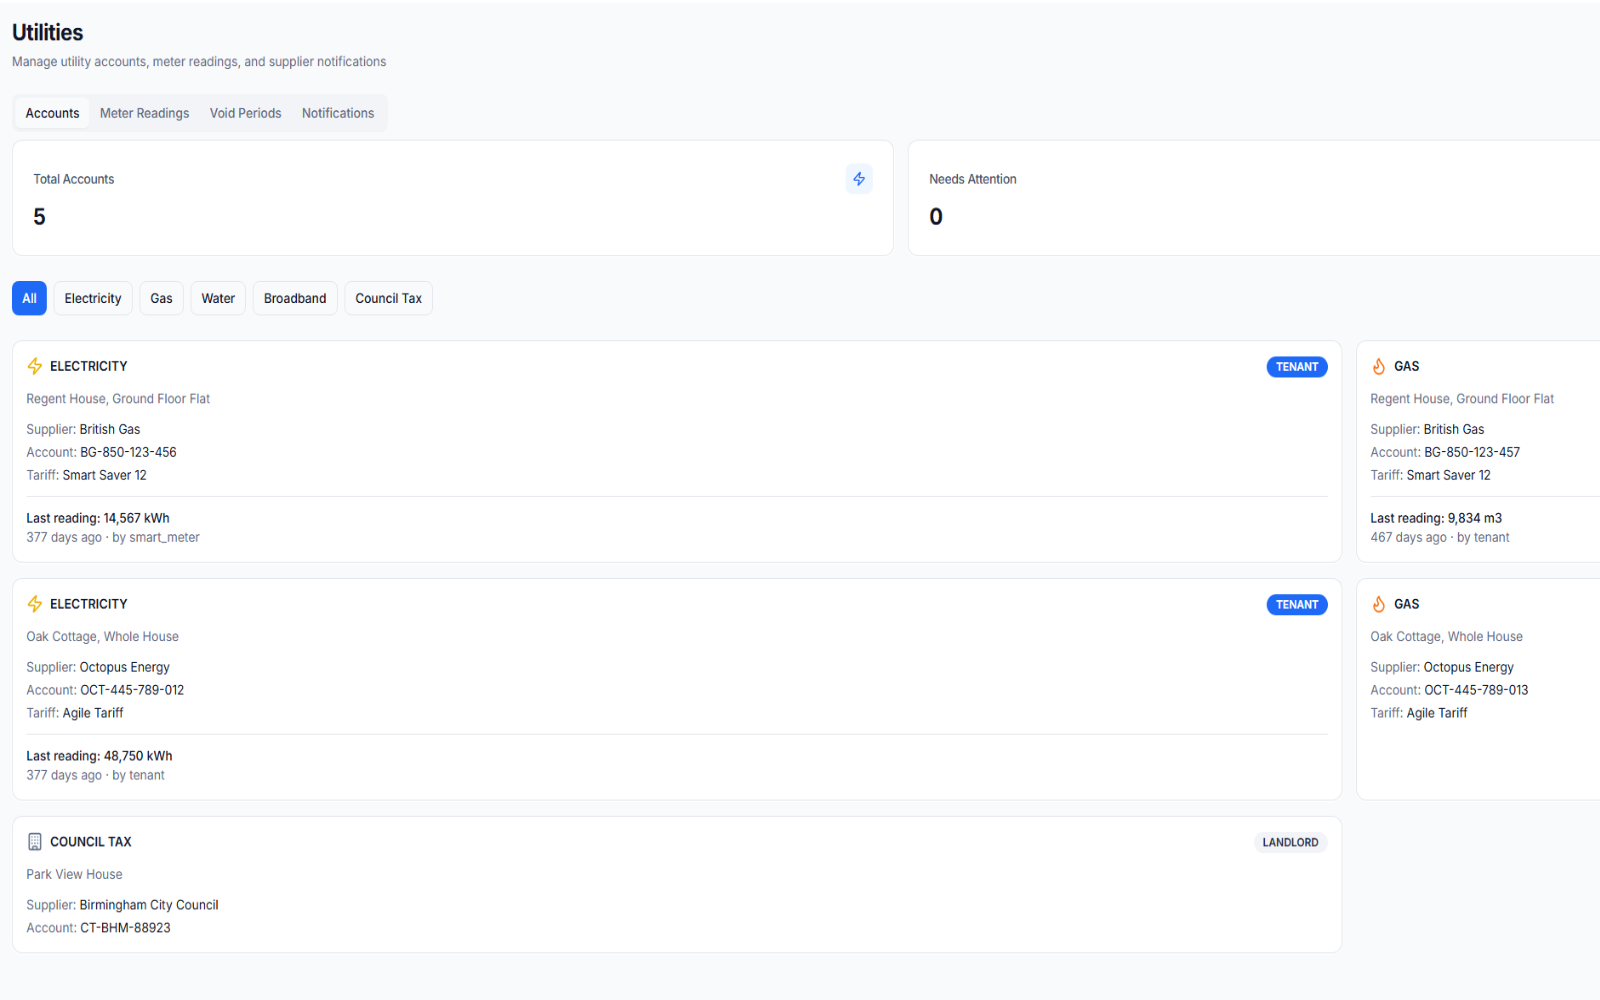
Task: Click the LANDLORD badge on Park View House
Action: point(1290,841)
